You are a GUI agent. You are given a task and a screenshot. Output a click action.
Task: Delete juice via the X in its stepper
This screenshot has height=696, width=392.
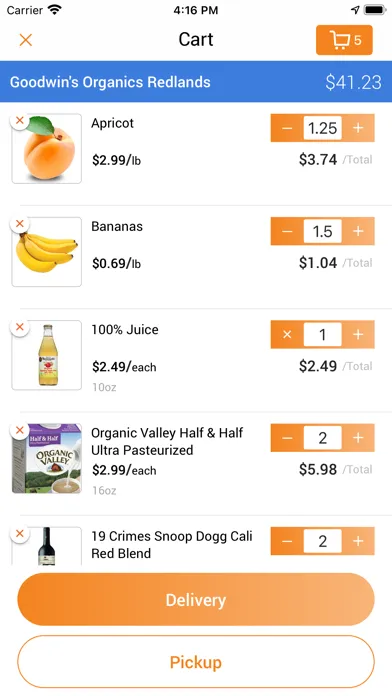[287, 334]
